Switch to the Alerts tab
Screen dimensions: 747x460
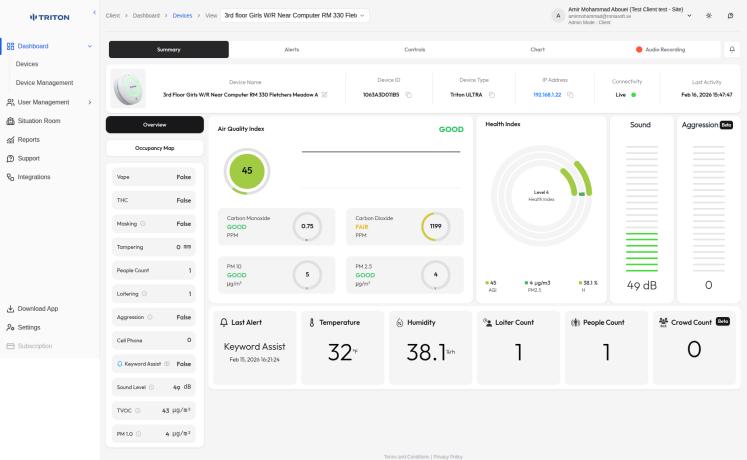[x=291, y=49]
